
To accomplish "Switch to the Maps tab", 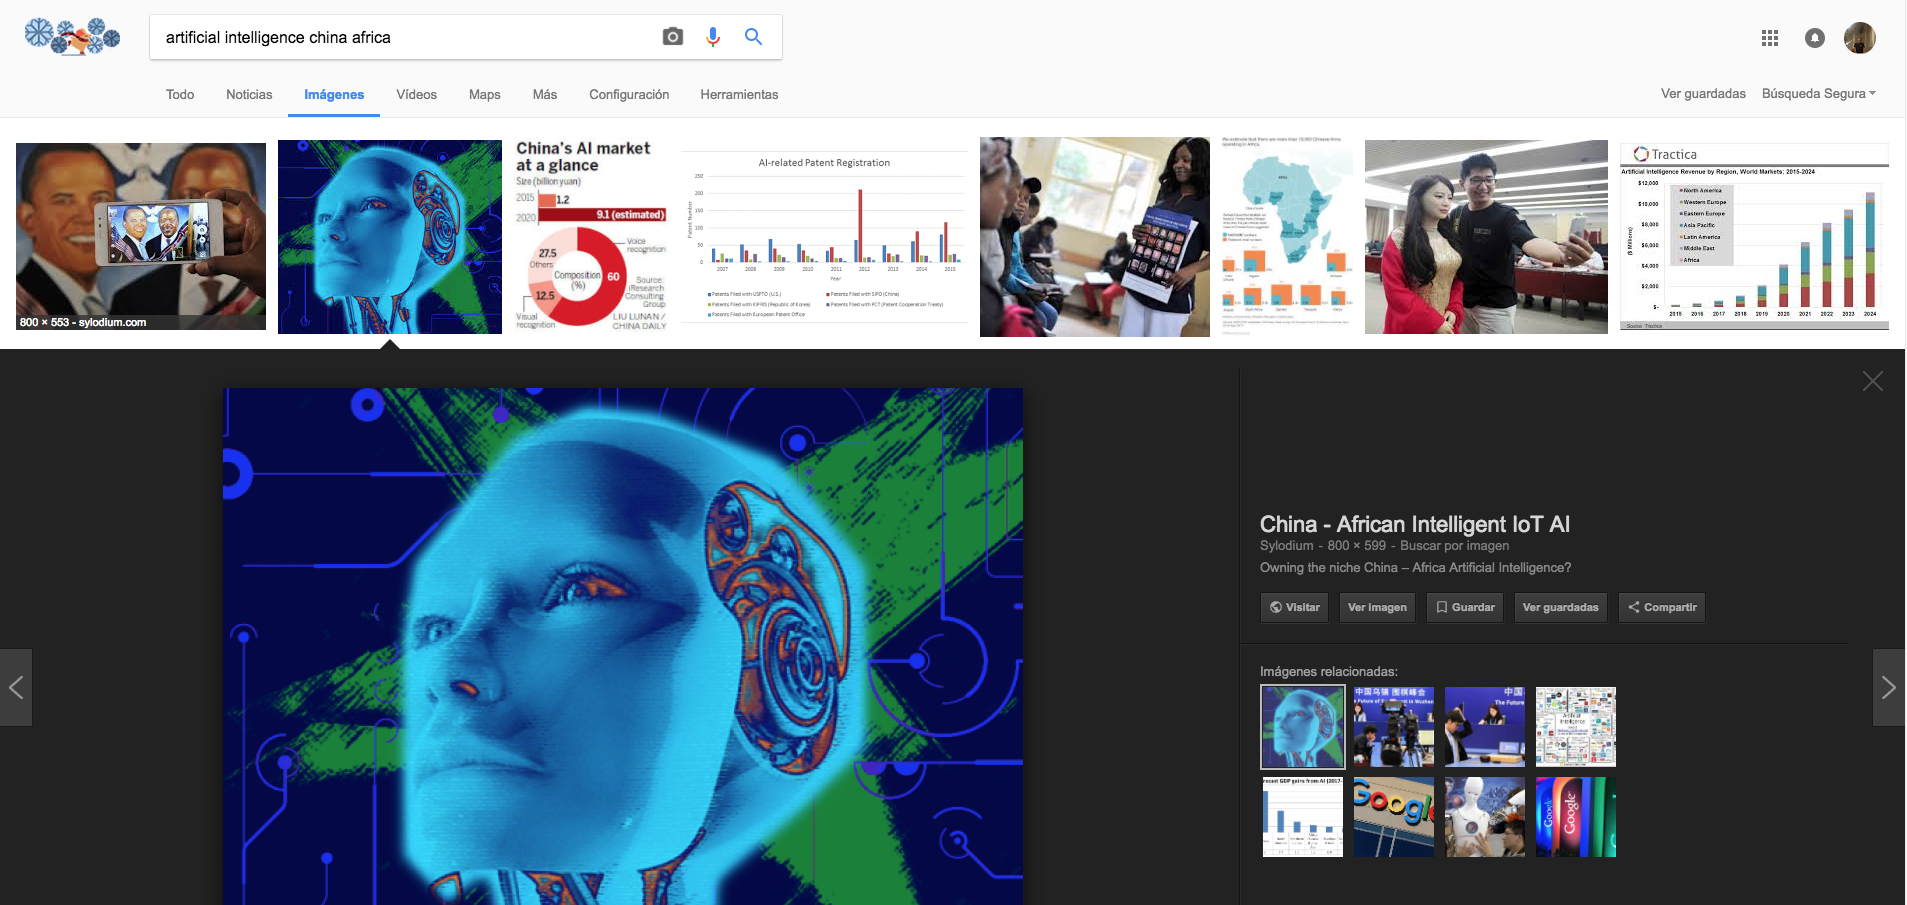I will pyautogui.click(x=485, y=94).
